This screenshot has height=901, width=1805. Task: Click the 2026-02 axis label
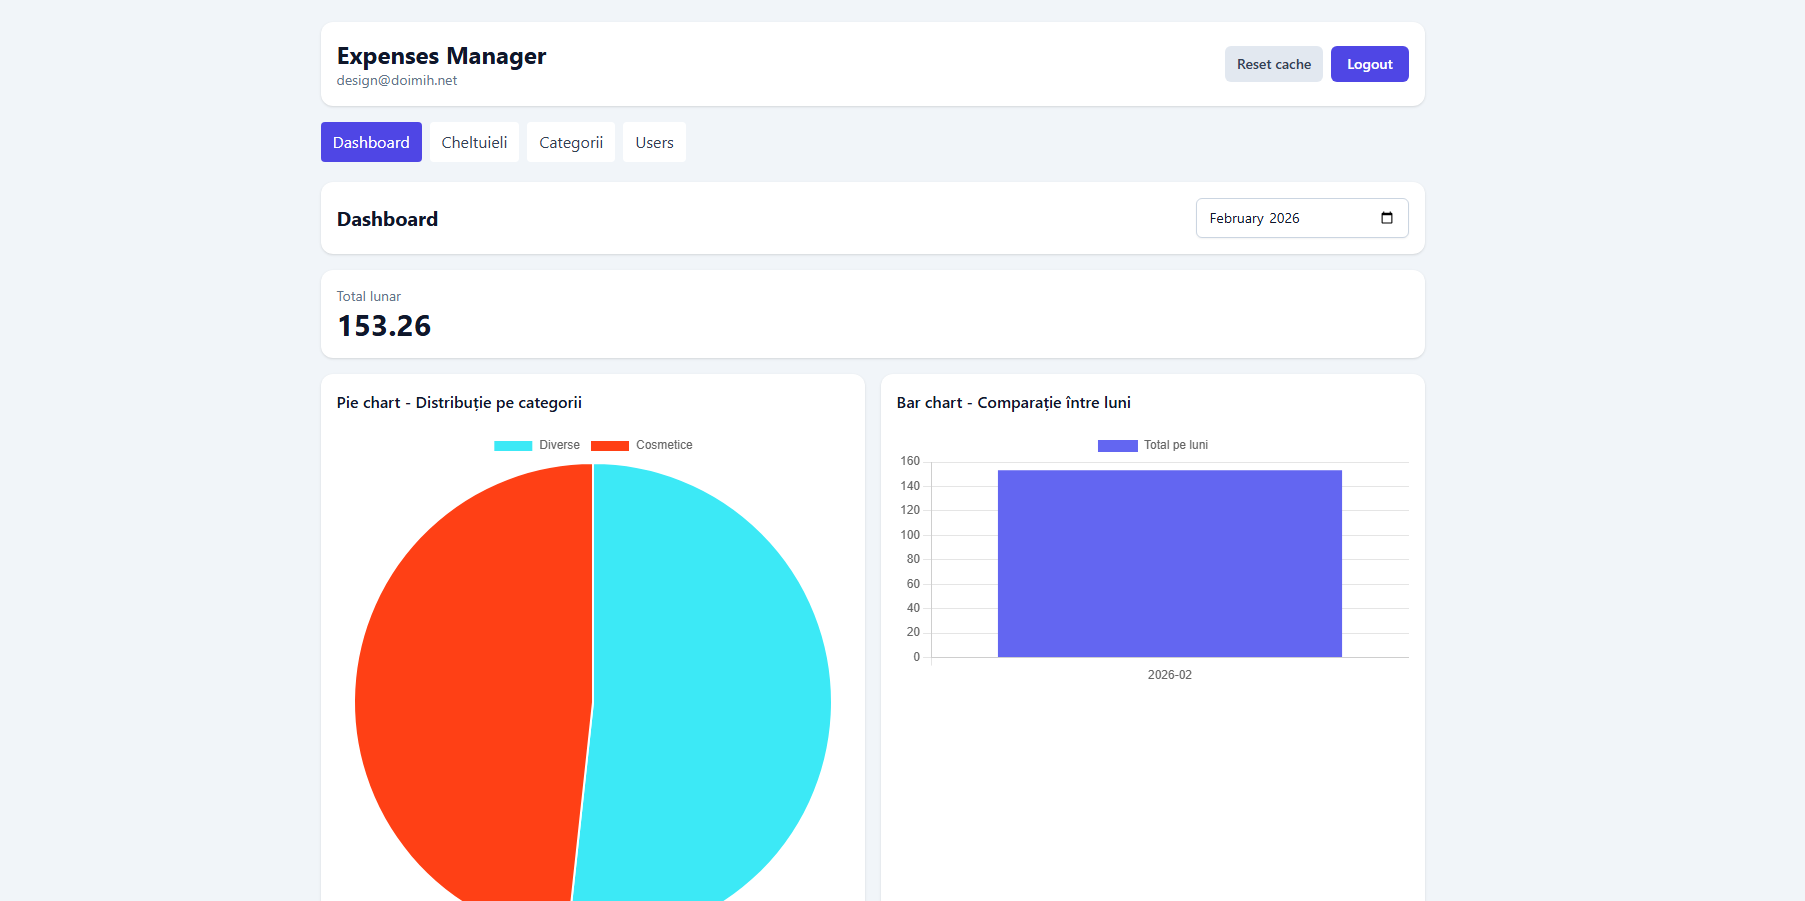tap(1169, 675)
